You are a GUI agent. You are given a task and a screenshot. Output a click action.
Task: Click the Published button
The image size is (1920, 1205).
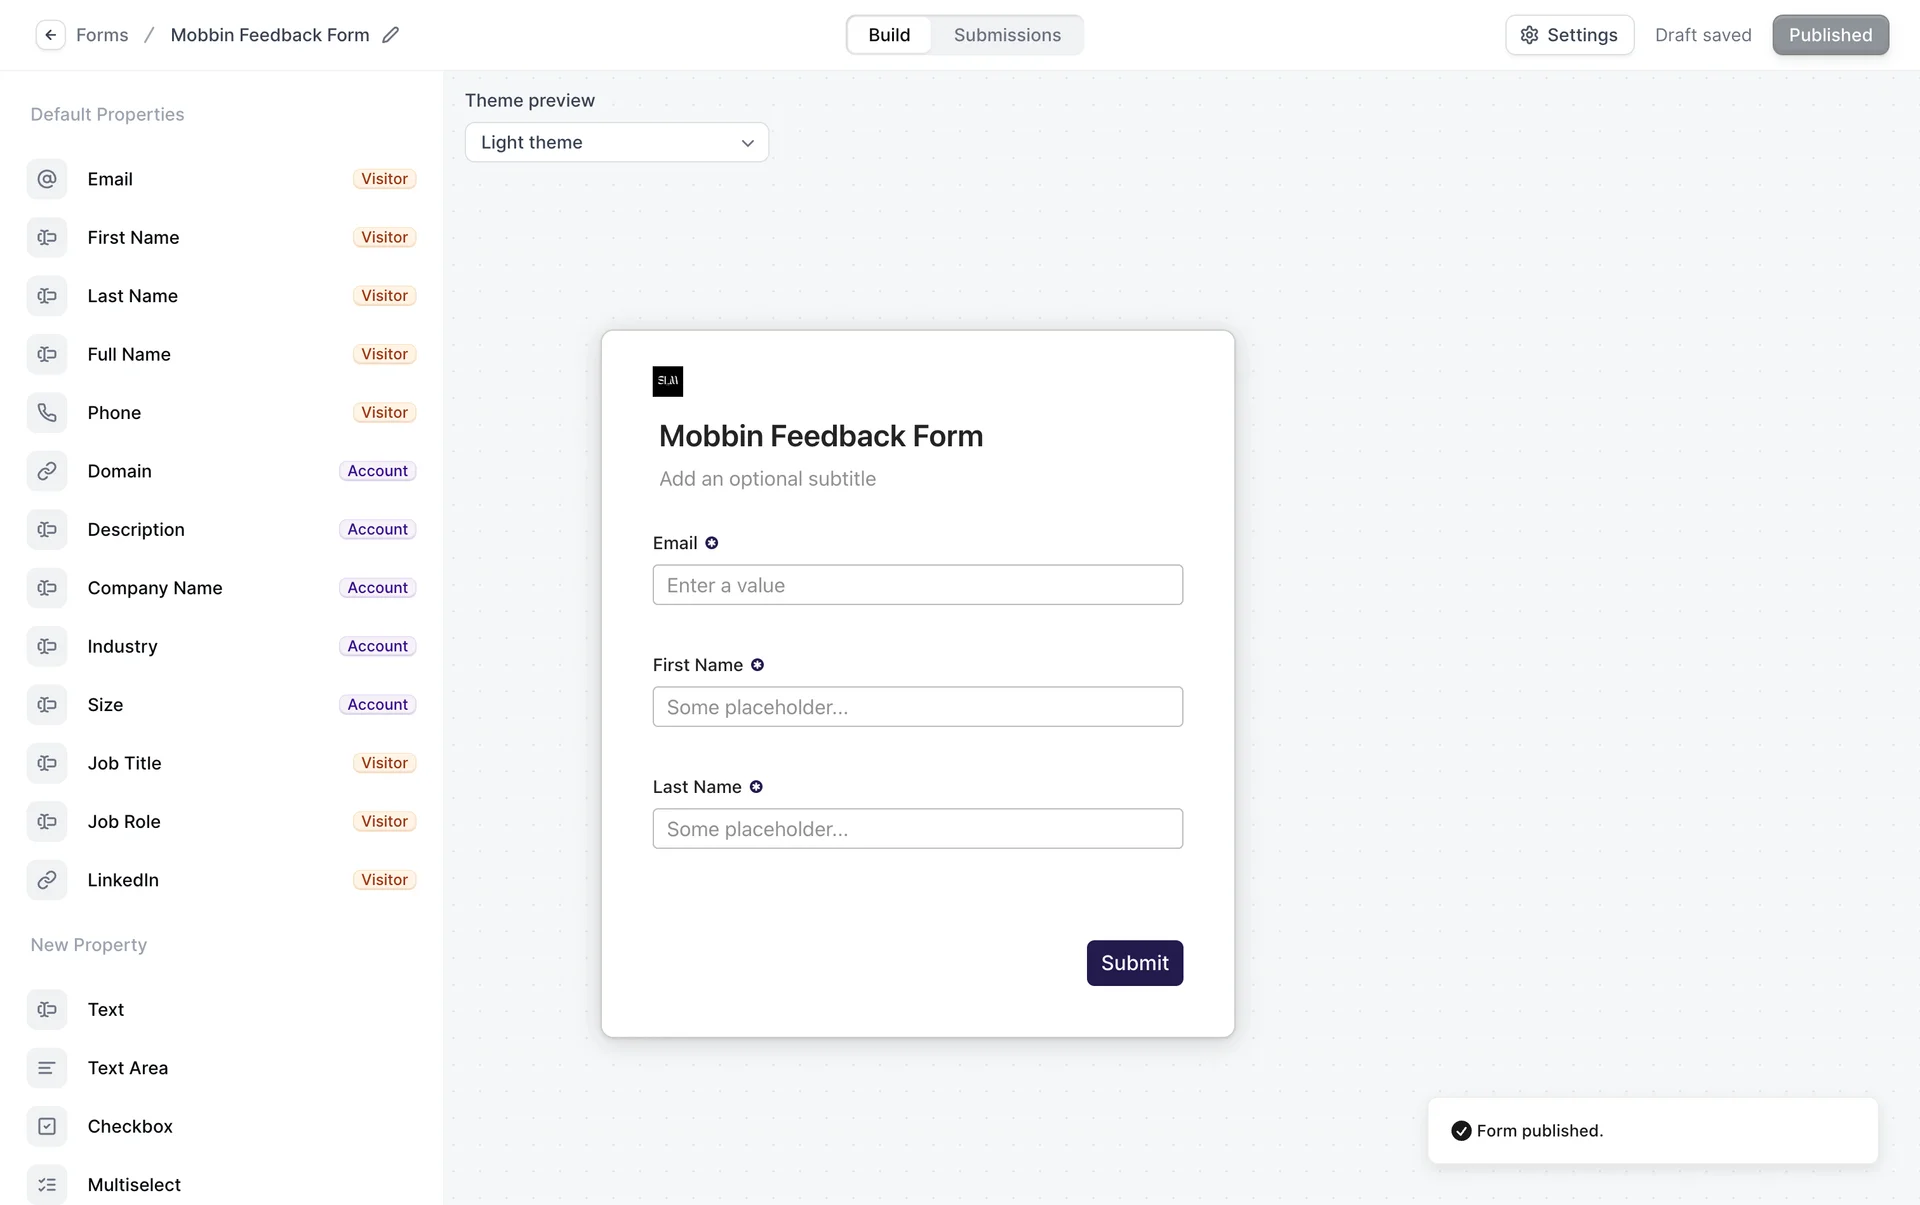[x=1830, y=35]
